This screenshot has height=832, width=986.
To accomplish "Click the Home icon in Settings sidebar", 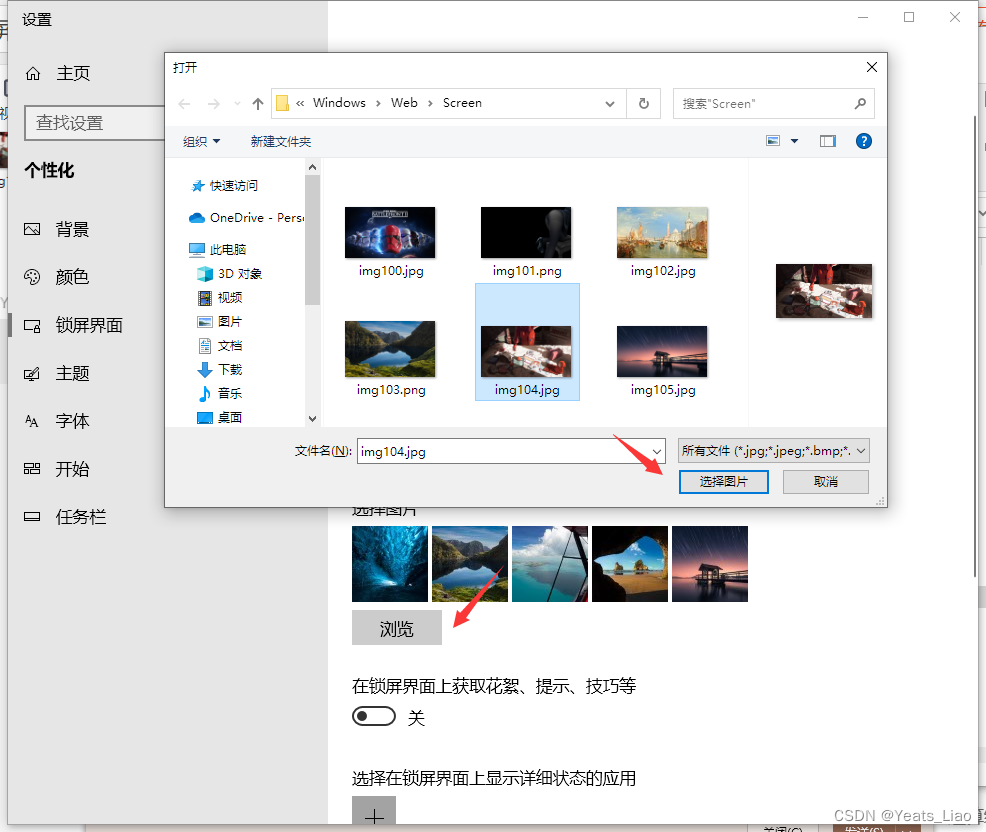I will [x=33, y=74].
